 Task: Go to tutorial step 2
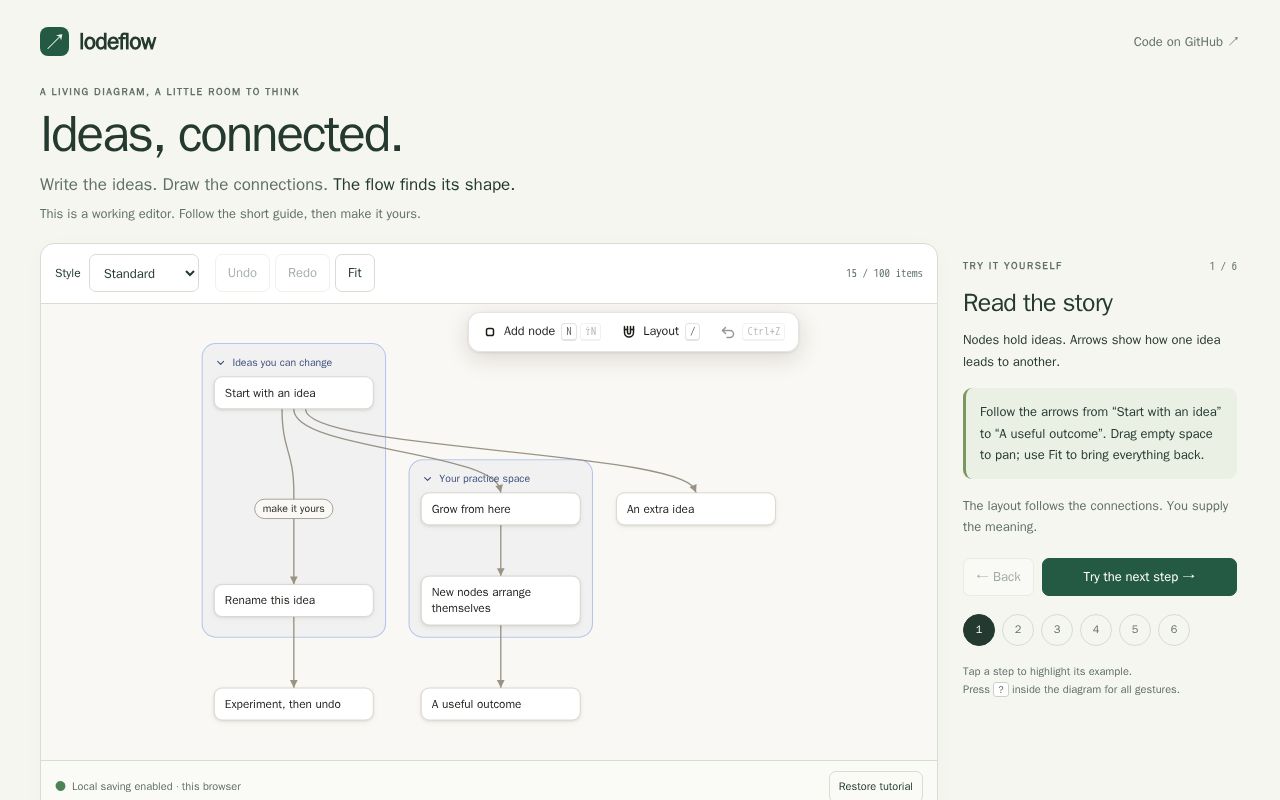click(1018, 630)
